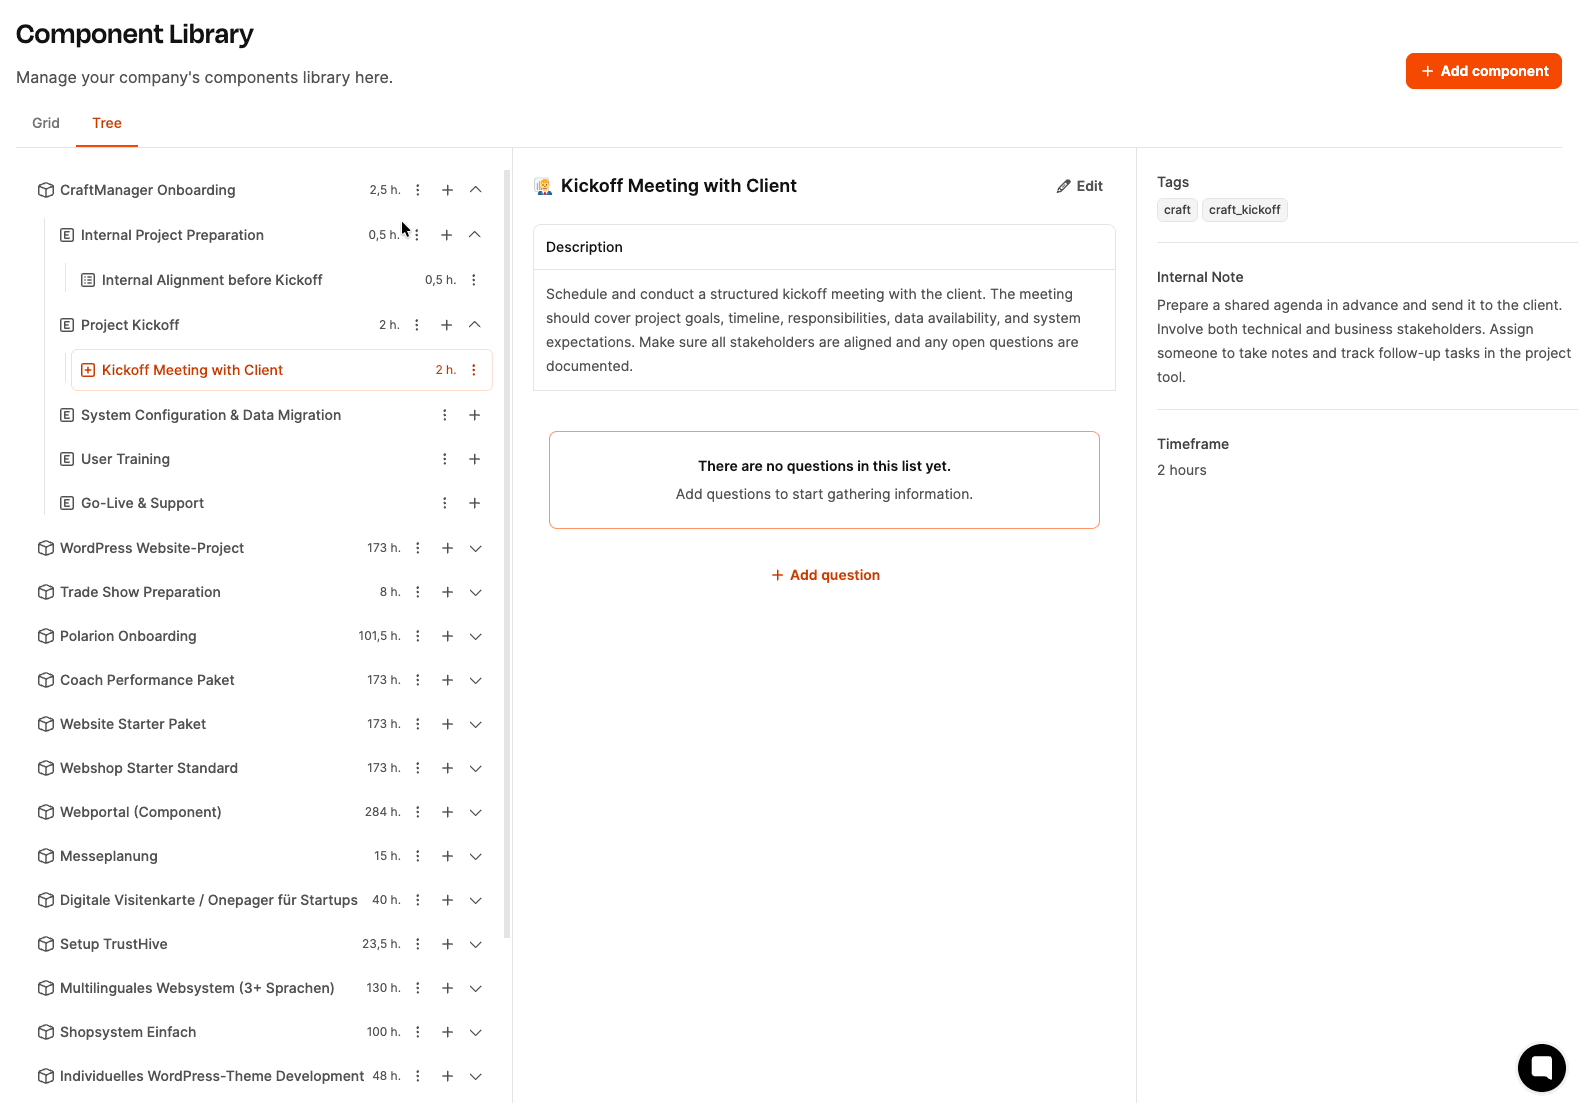Open kebab menu for Kickoff Meeting with Client

(x=474, y=370)
